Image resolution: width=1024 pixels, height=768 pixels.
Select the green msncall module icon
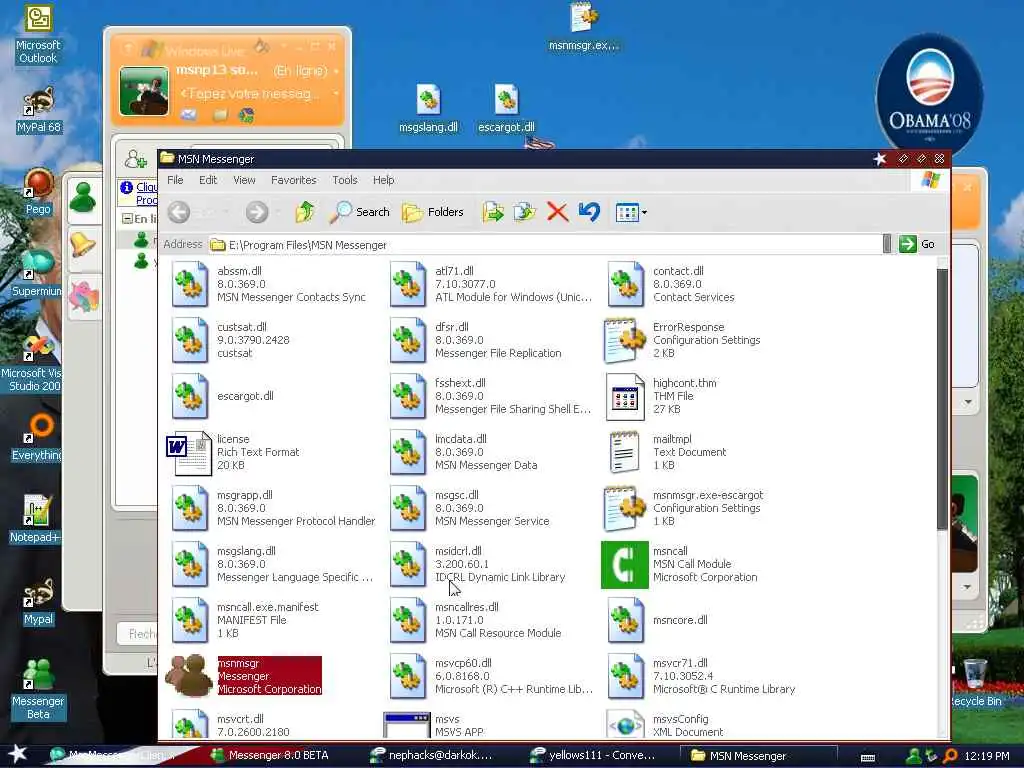624,564
